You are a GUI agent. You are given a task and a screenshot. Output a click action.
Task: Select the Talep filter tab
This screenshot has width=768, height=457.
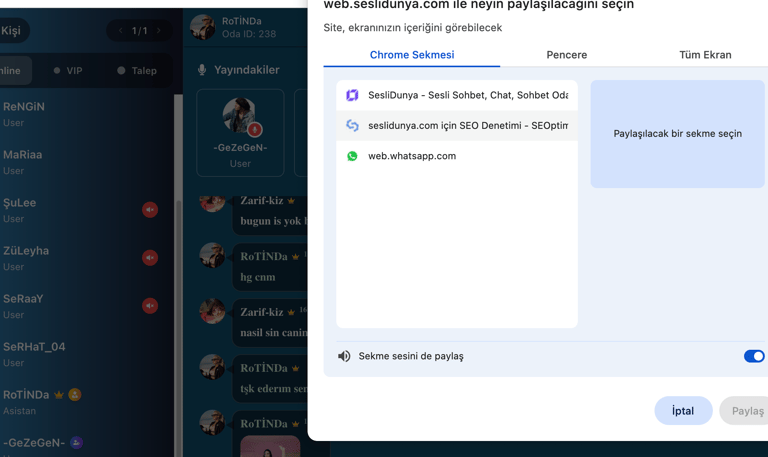point(137,71)
